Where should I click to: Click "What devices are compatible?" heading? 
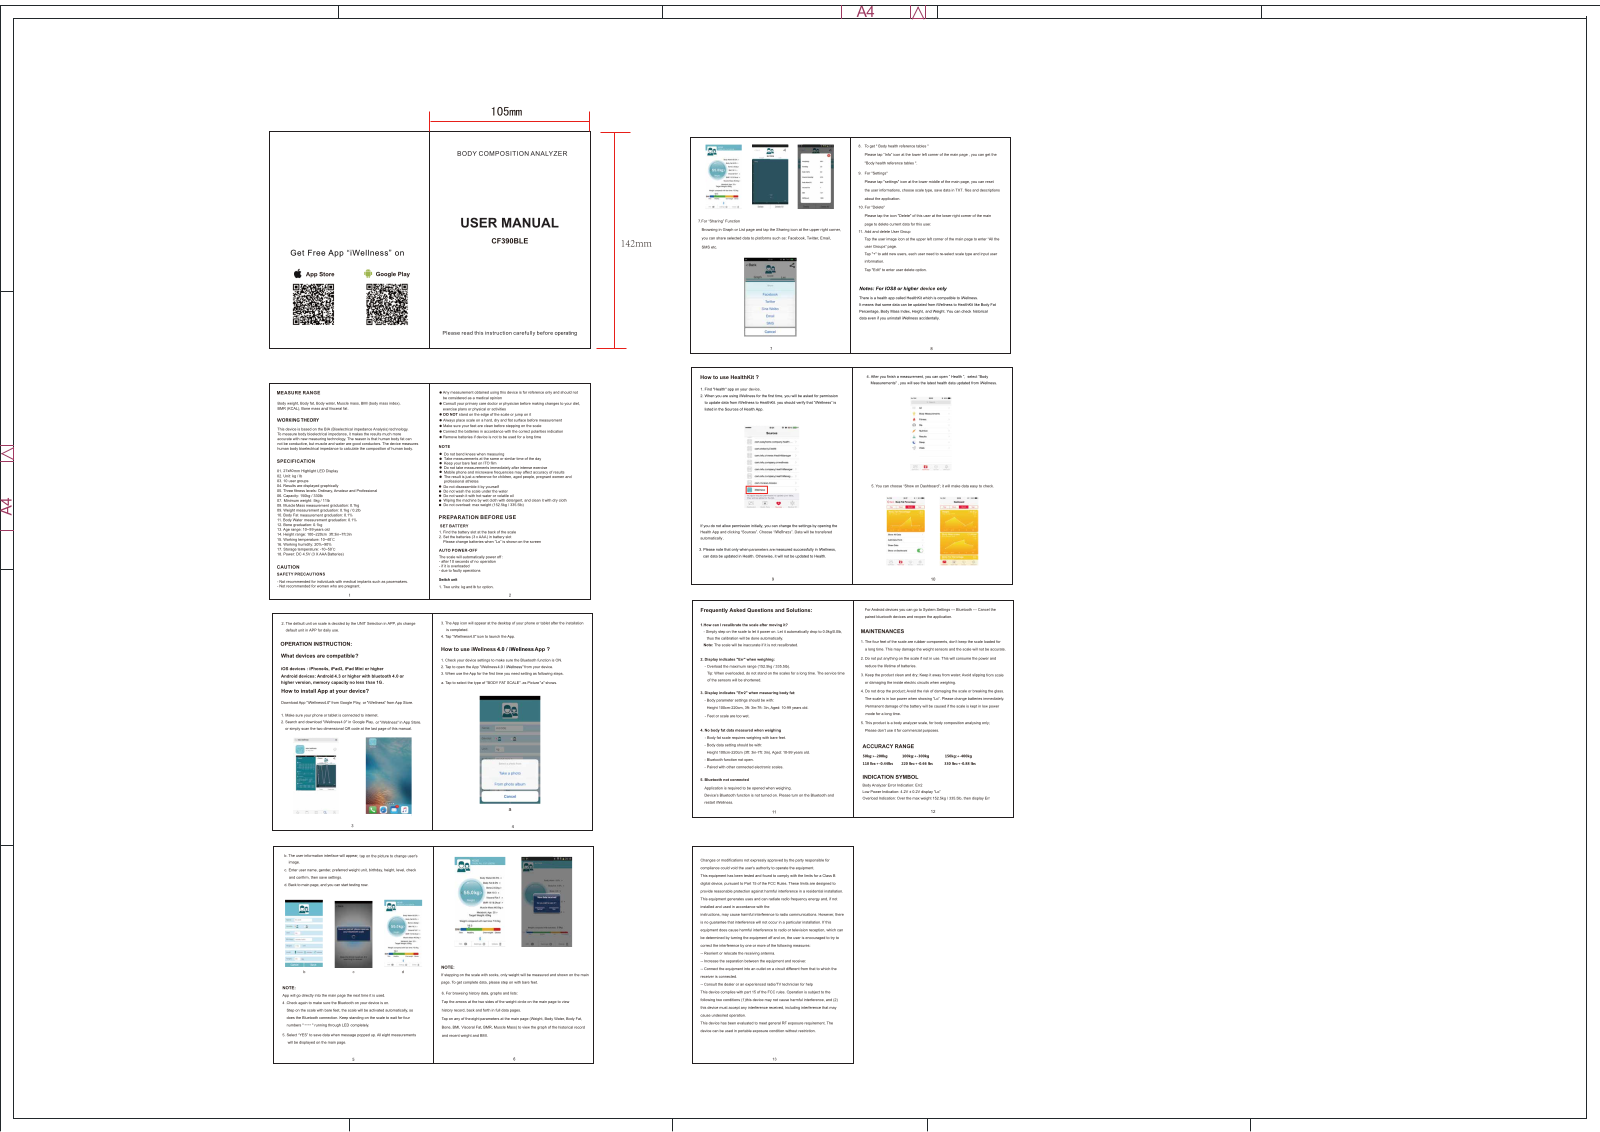319,656
